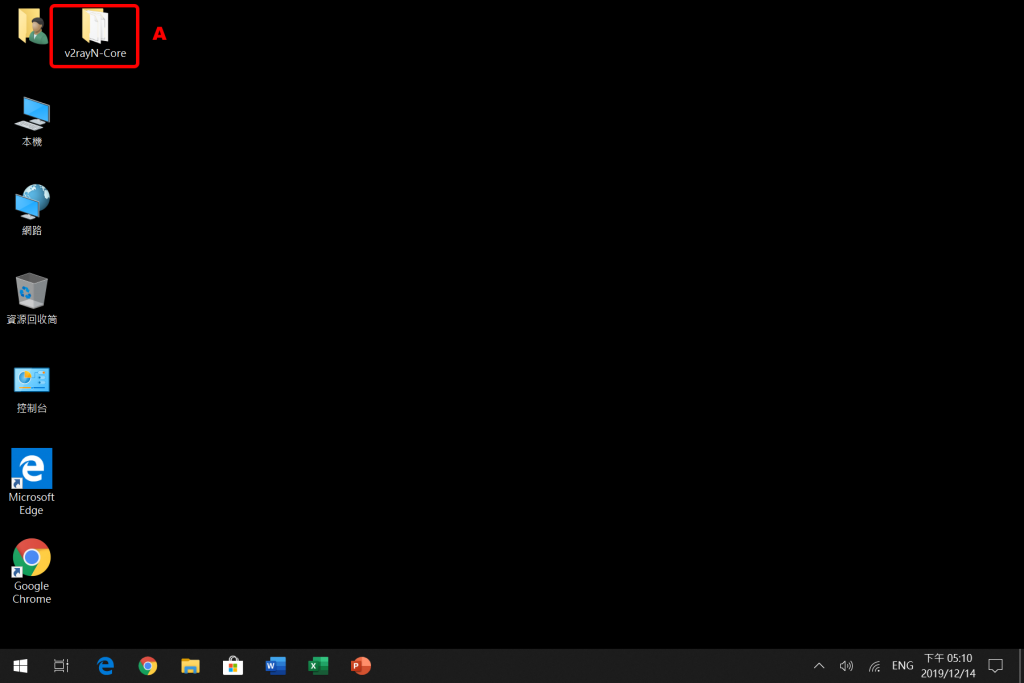Open the Action Center notifications icon
The width and height of the screenshot is (1024, 683).
click(x=995, y=666)
